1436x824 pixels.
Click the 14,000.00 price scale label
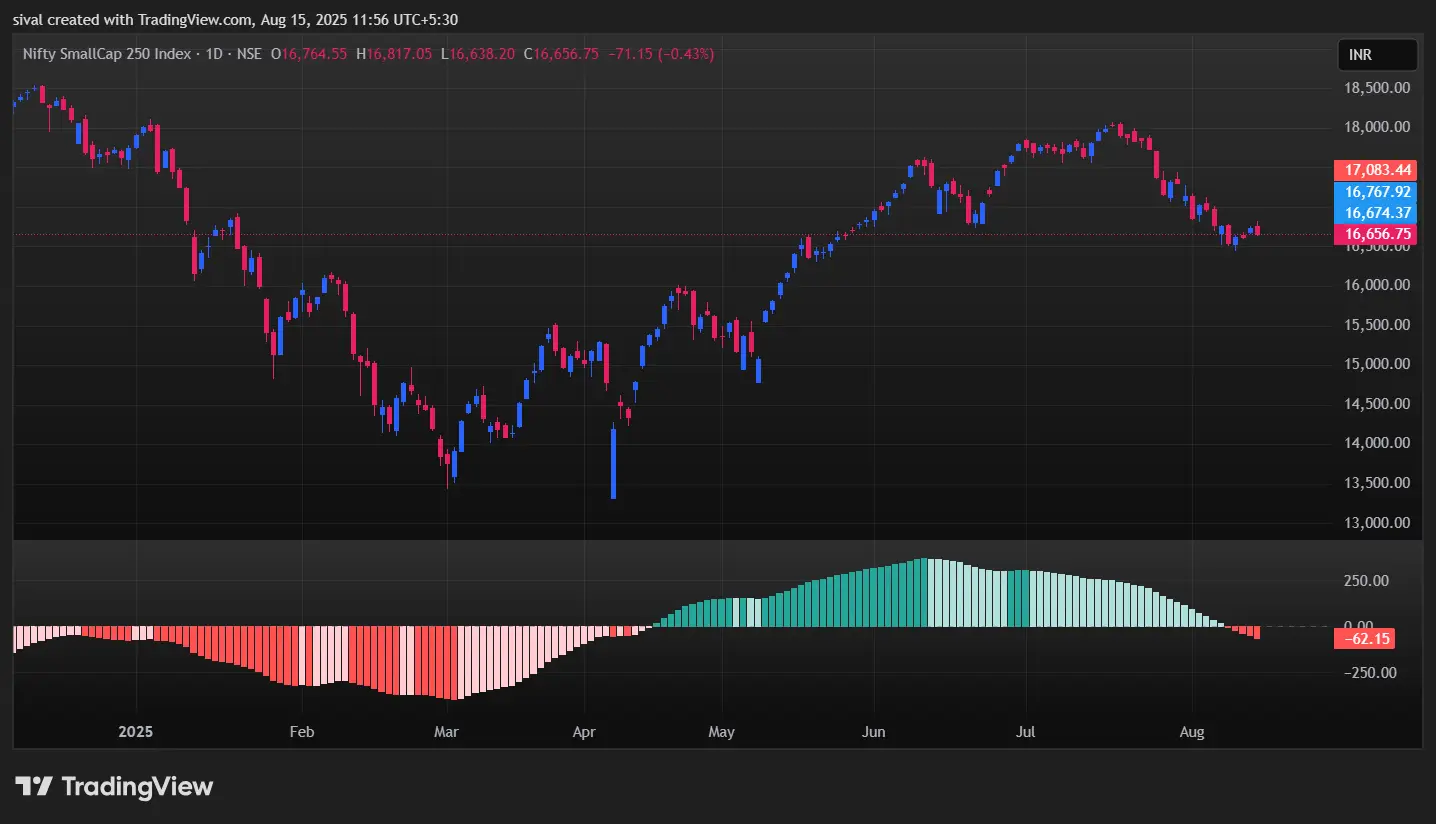click(1375, 443)
